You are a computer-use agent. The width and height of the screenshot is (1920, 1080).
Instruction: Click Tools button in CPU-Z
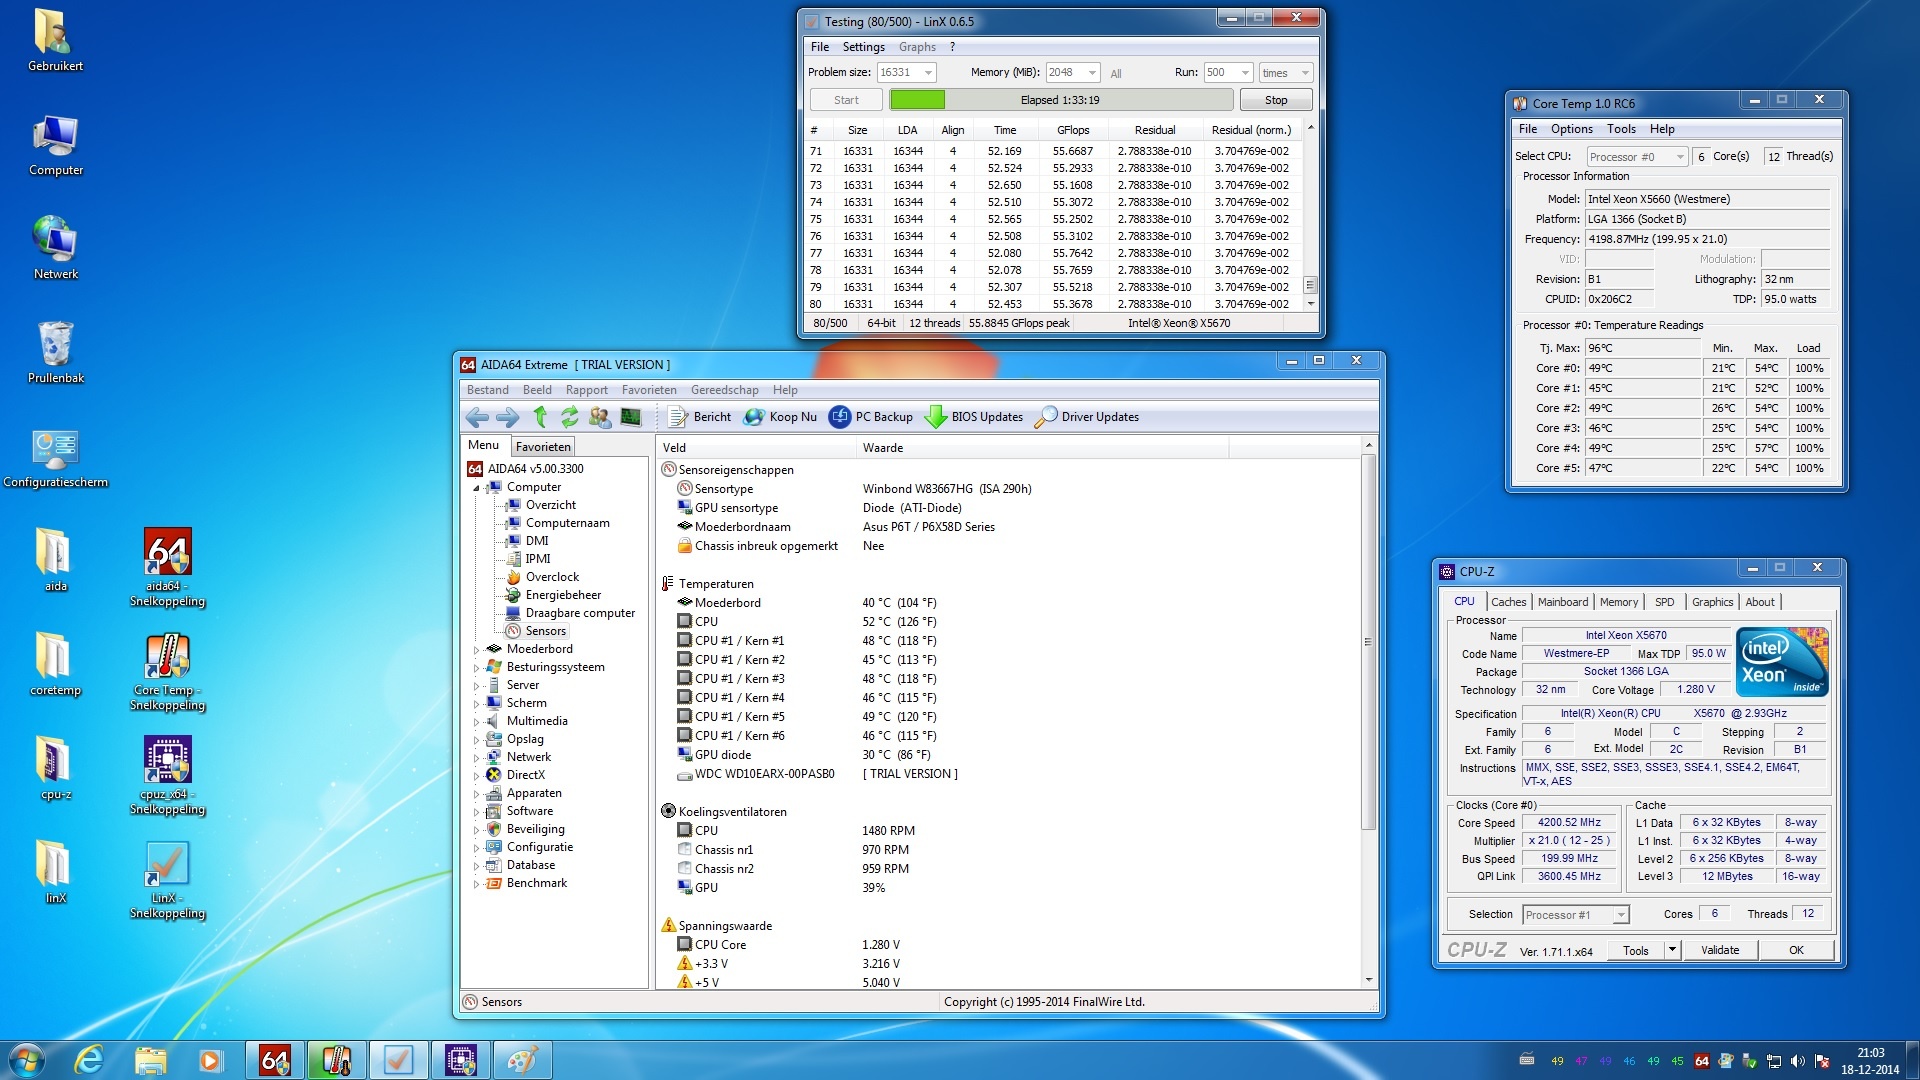1636,950
